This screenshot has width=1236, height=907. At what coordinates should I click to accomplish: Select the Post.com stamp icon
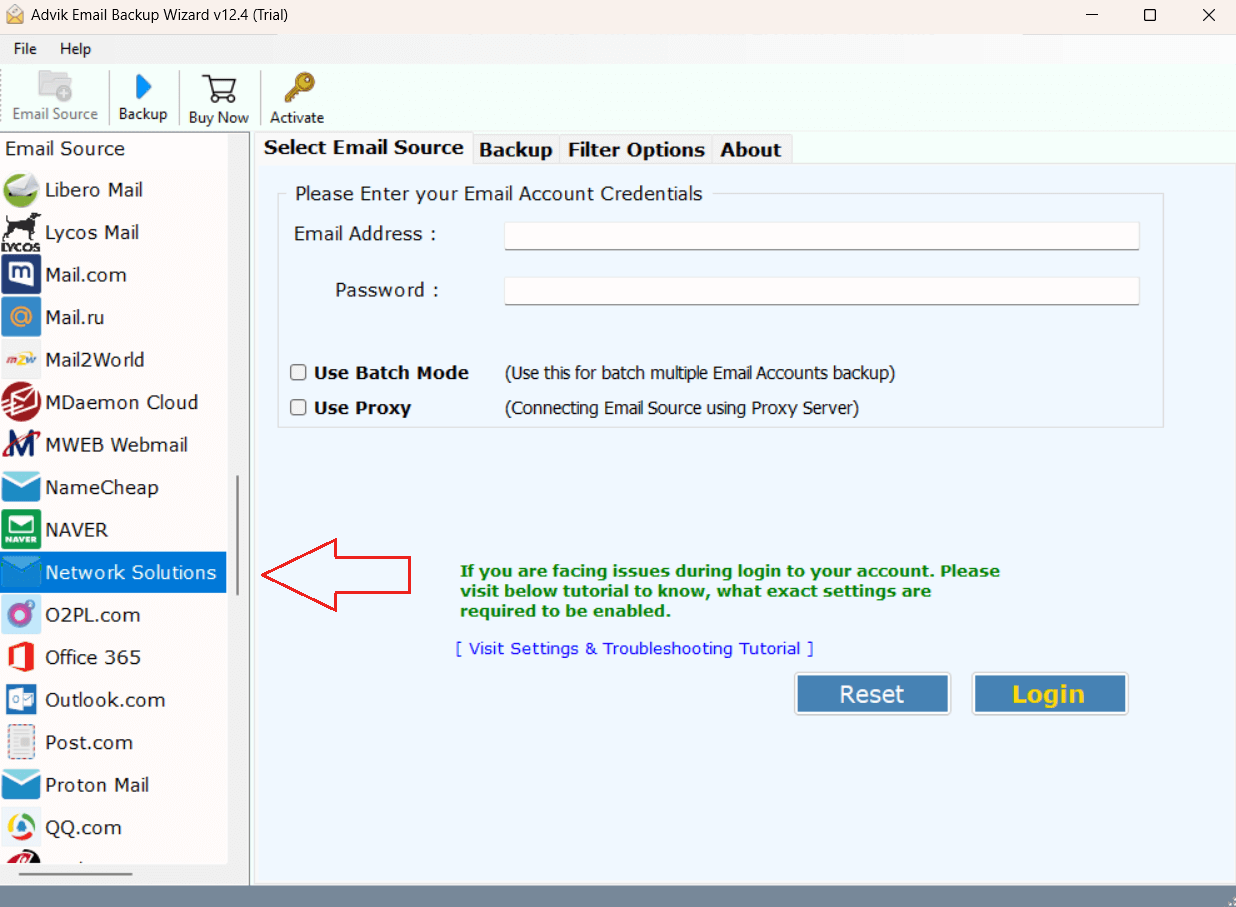(21, 742)
